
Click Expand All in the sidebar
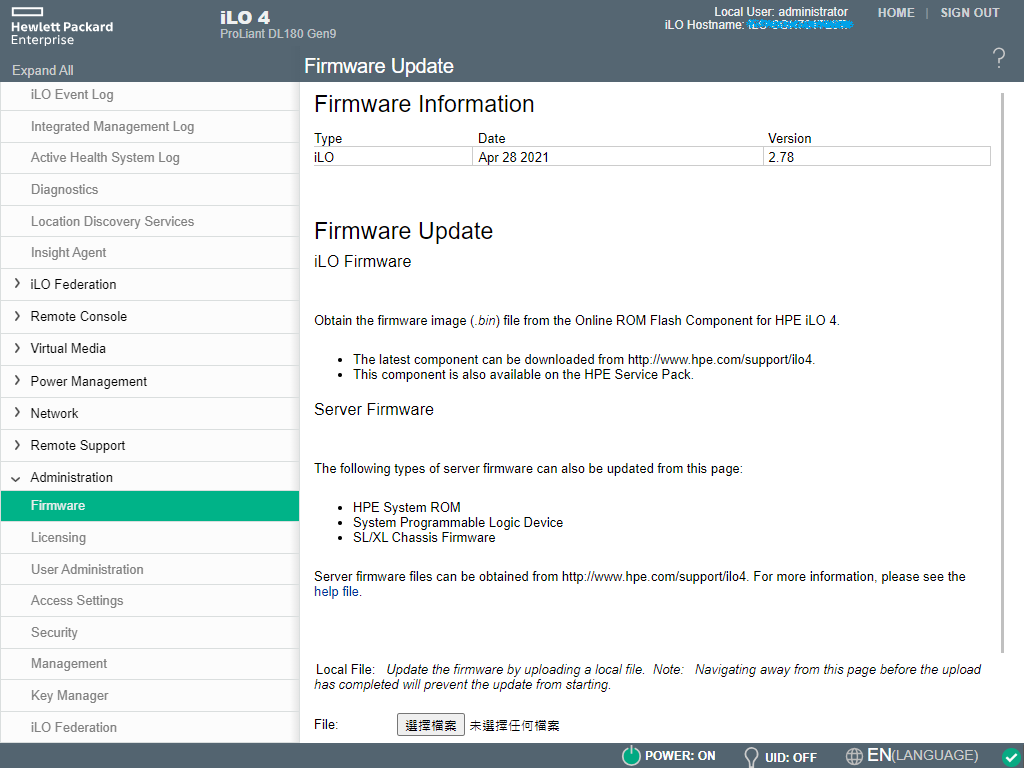pyautogui.click(x=42, y=70)
